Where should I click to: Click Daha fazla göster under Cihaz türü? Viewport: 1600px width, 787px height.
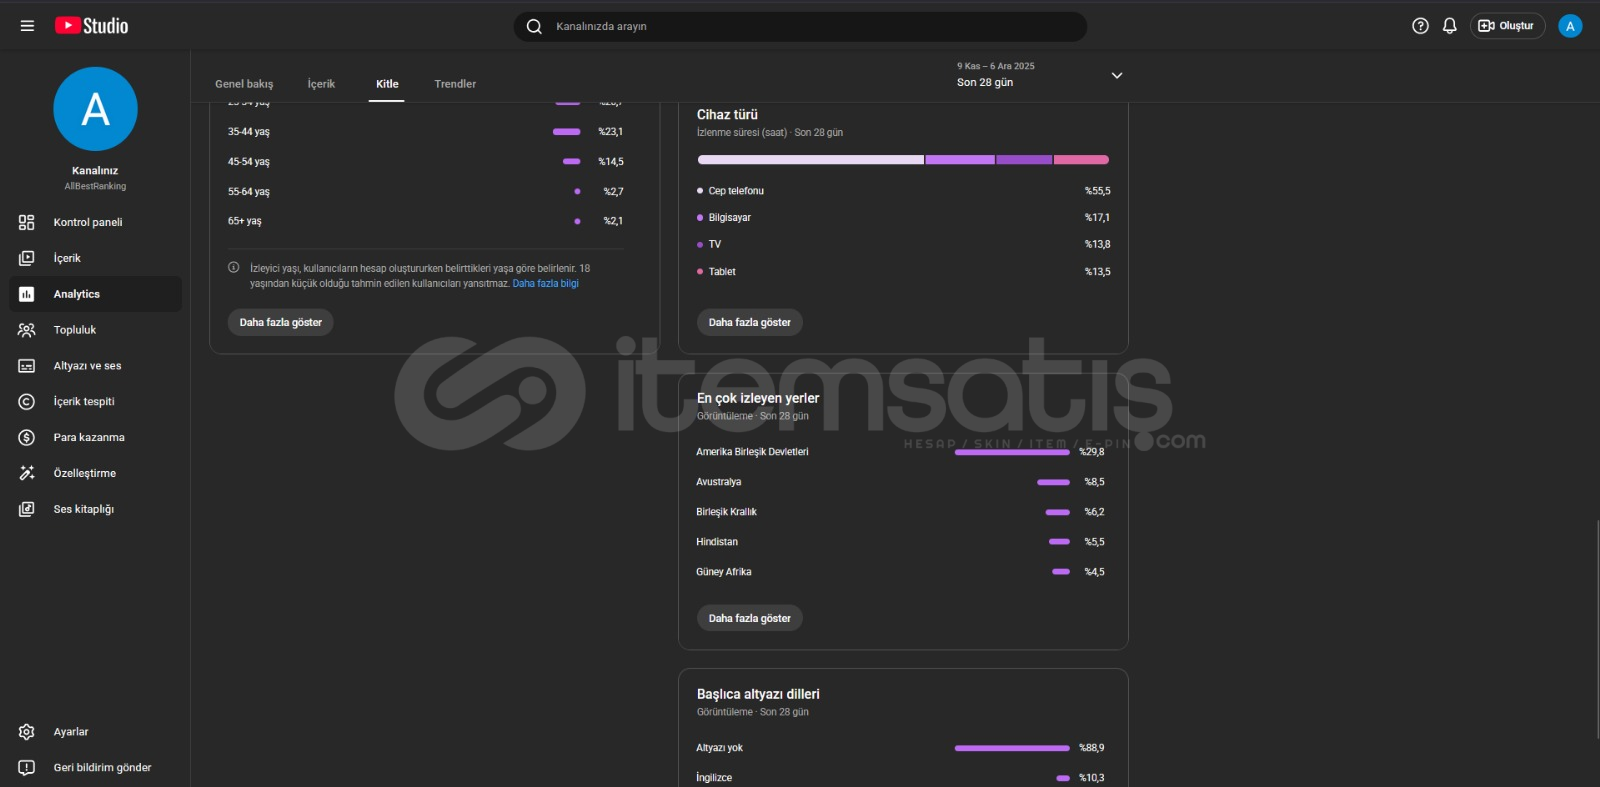[x=749, y=322]
